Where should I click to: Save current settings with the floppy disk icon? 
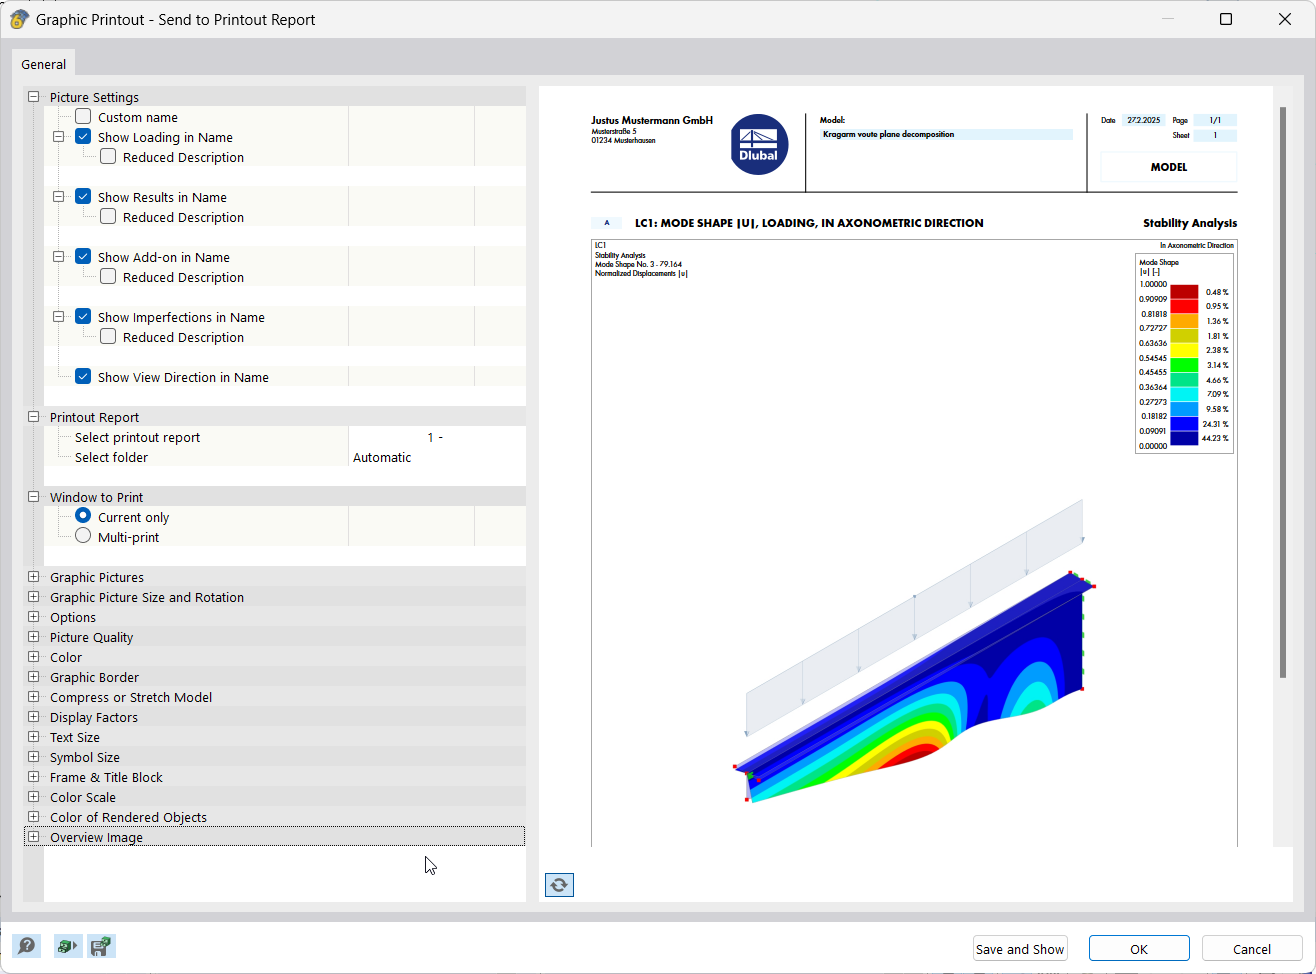click(x=100, y=945)
